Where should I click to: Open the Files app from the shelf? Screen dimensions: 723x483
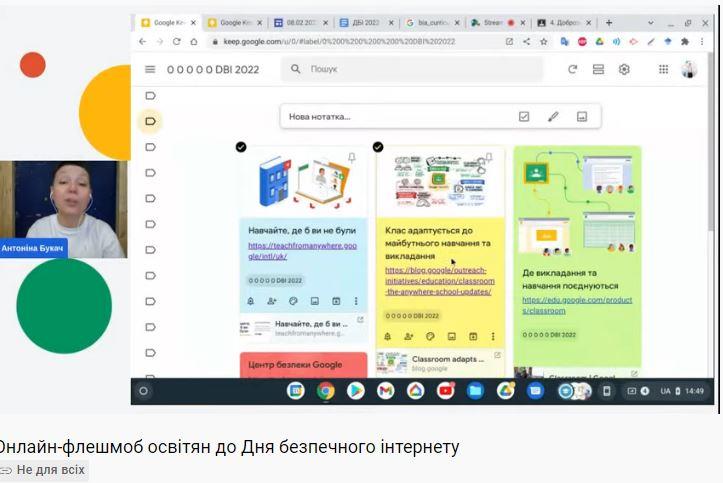(475, 391)
